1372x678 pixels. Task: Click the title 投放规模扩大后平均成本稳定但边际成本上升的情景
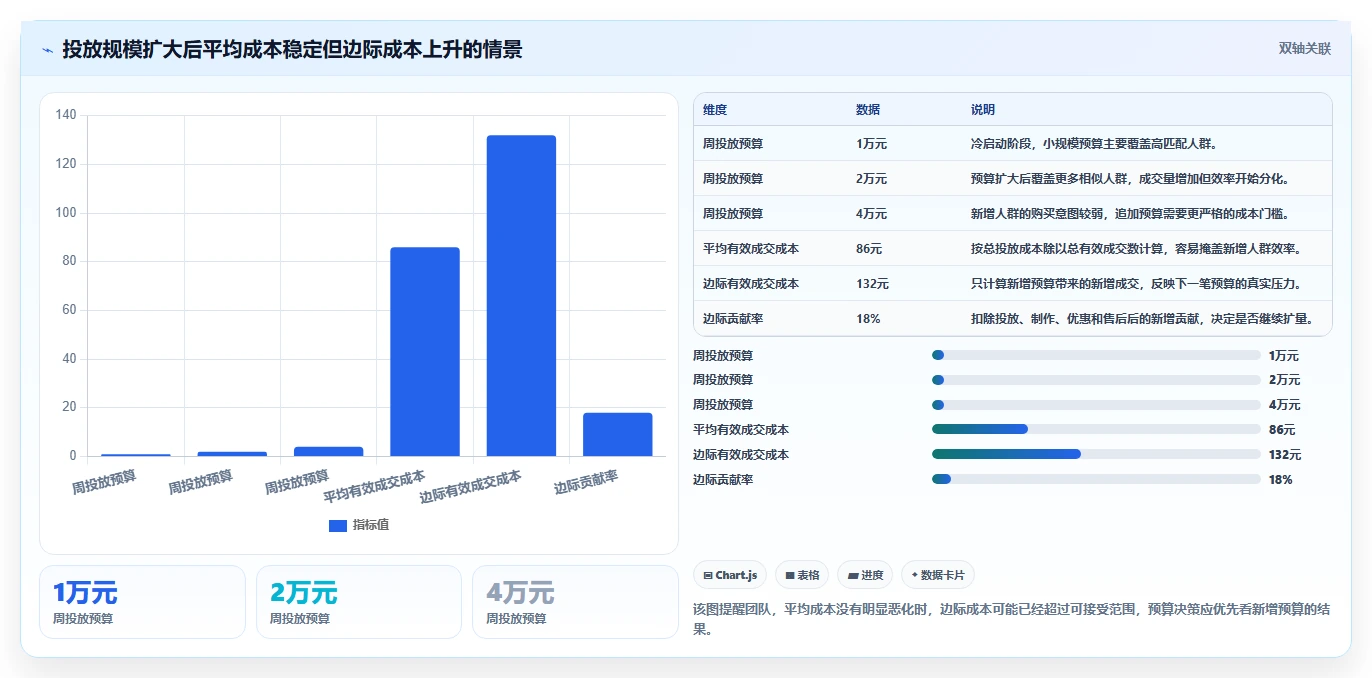(x=292, y=50)
